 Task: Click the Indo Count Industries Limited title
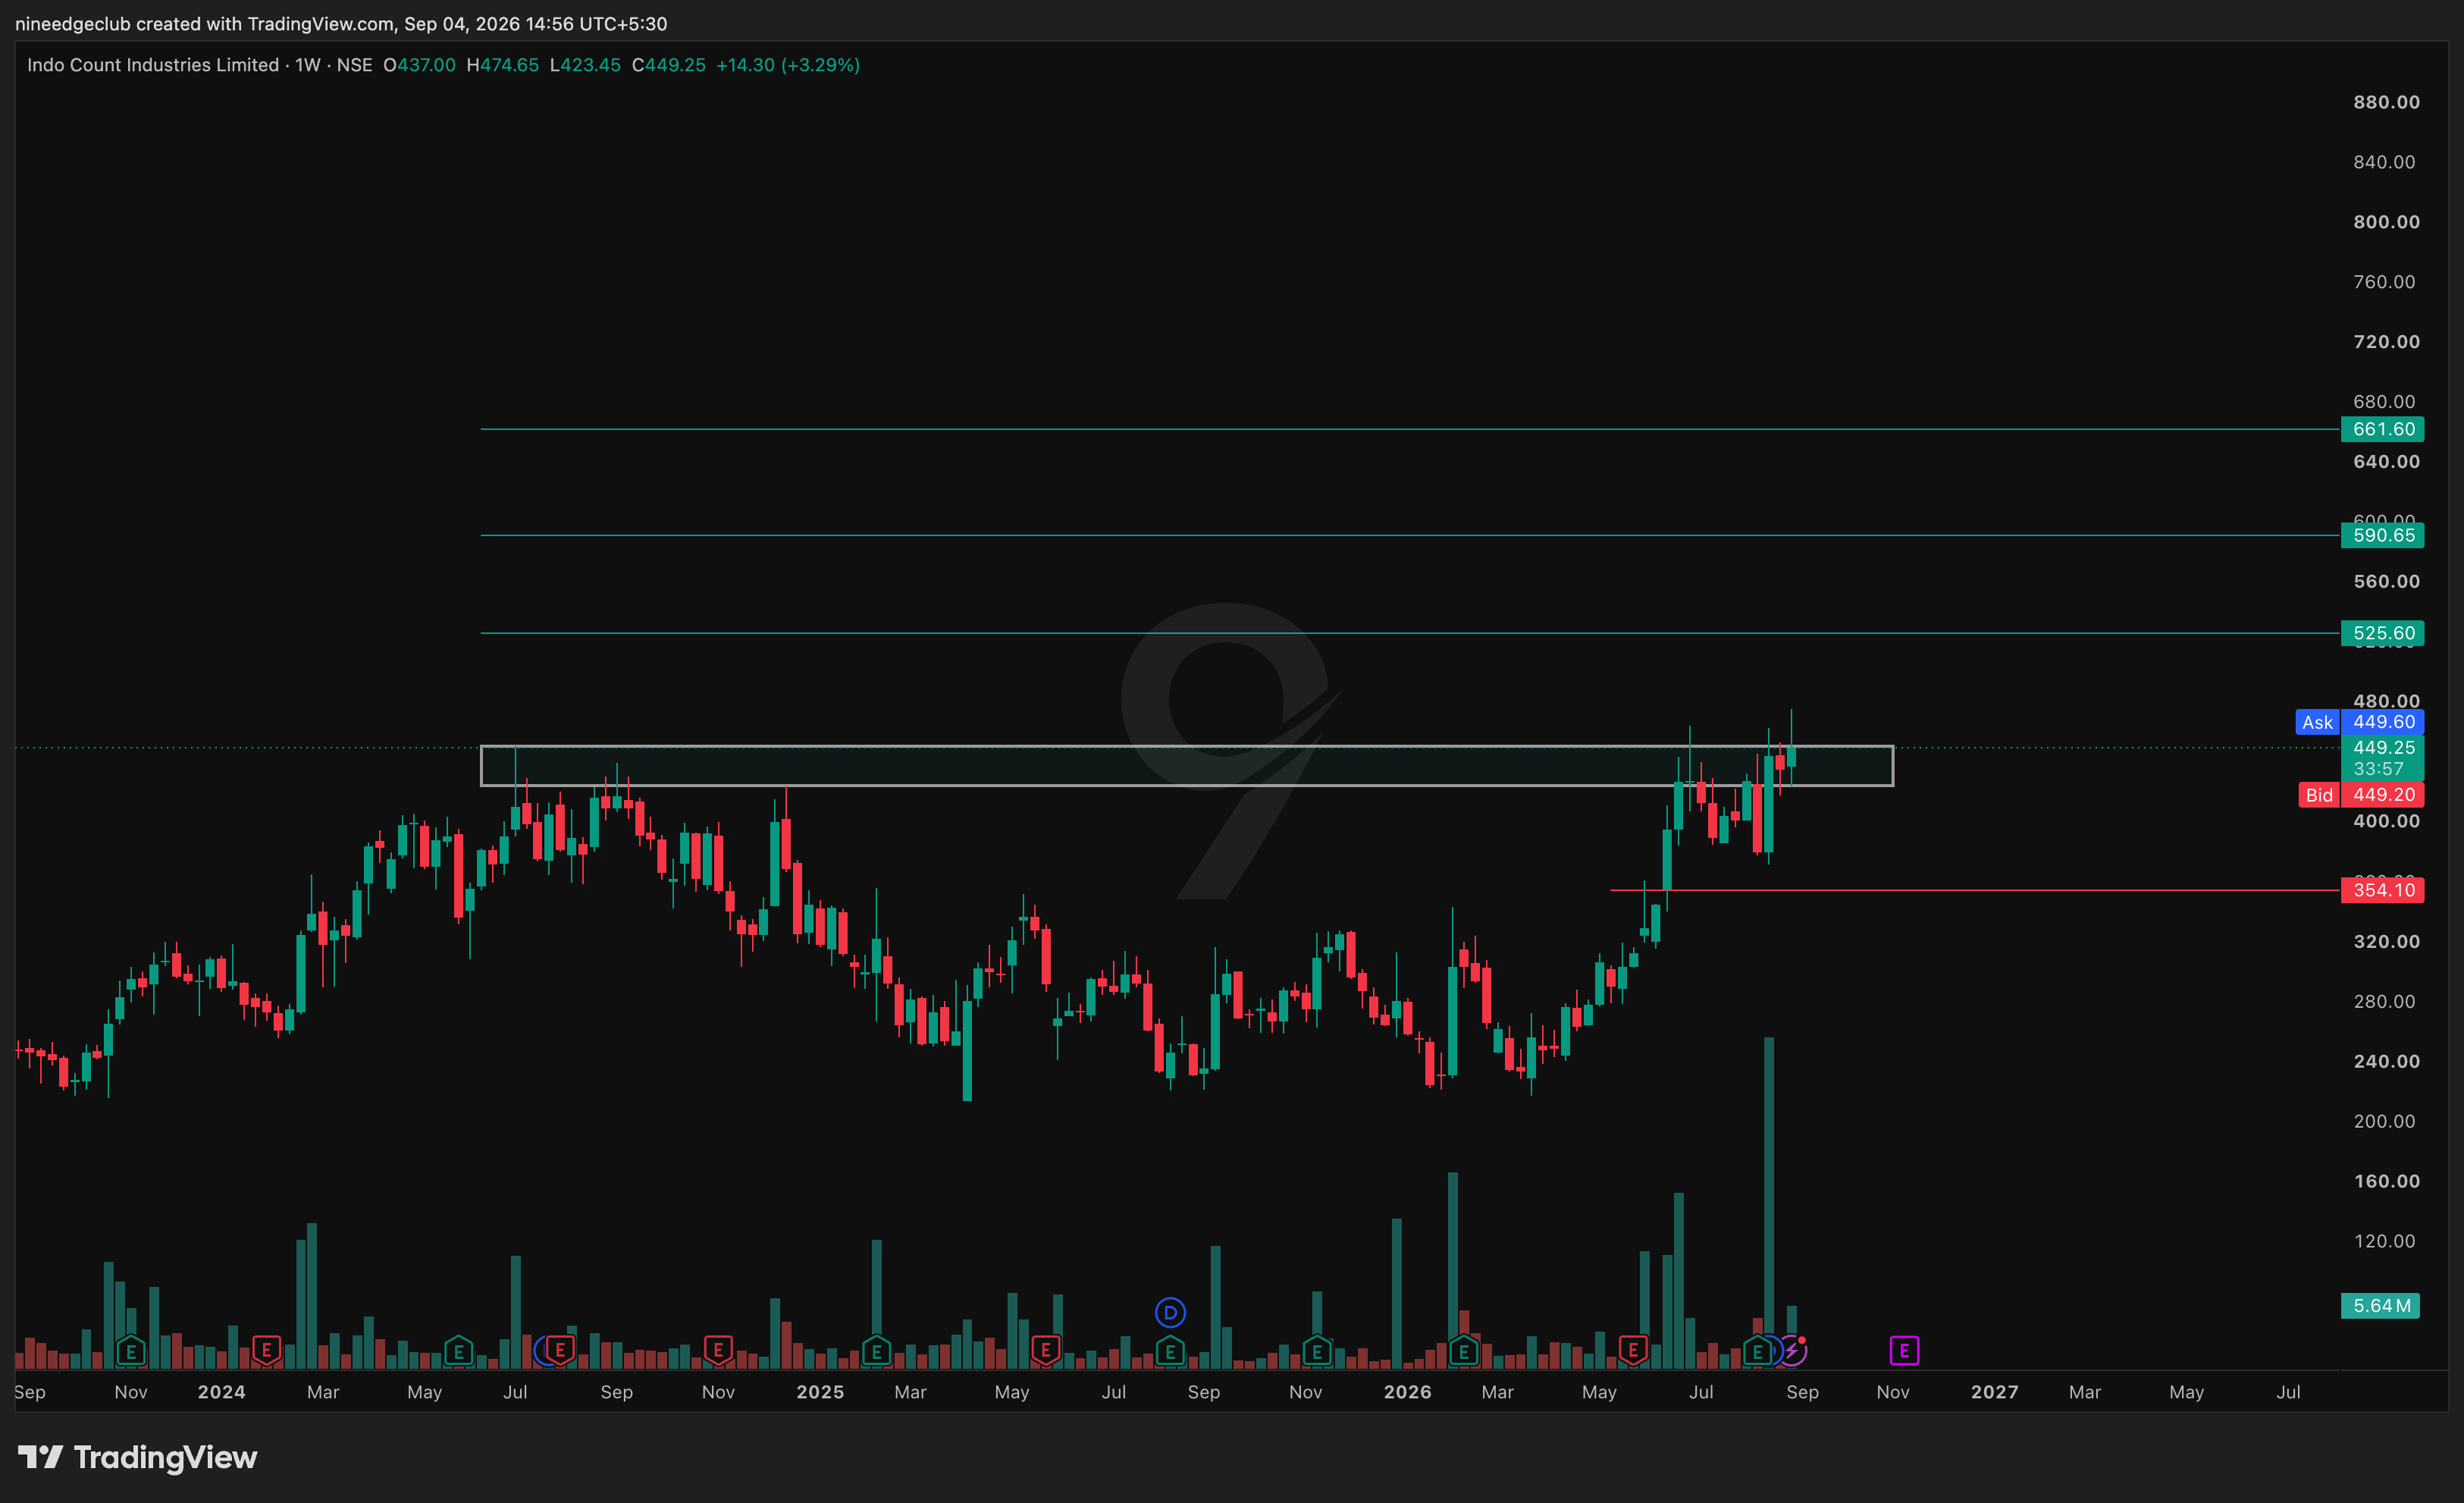pos(153,65)
